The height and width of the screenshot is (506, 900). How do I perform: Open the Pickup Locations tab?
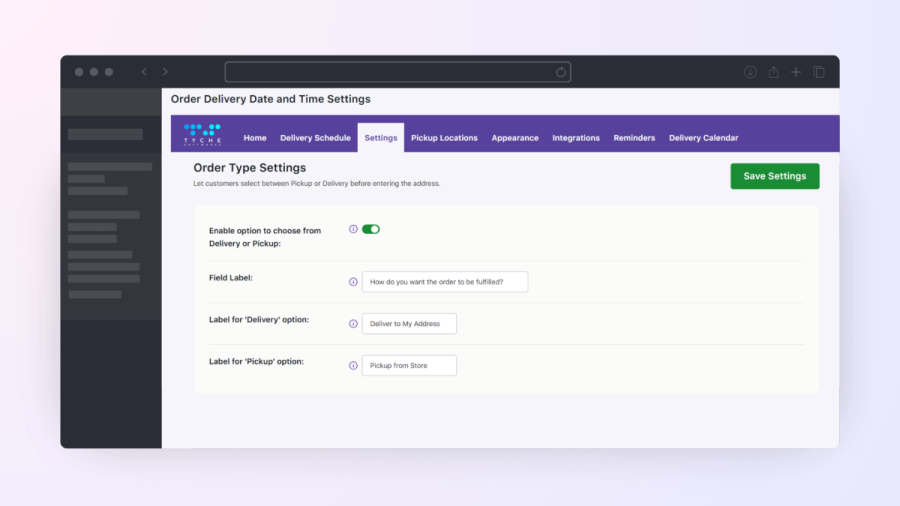[x=444, y=138]
